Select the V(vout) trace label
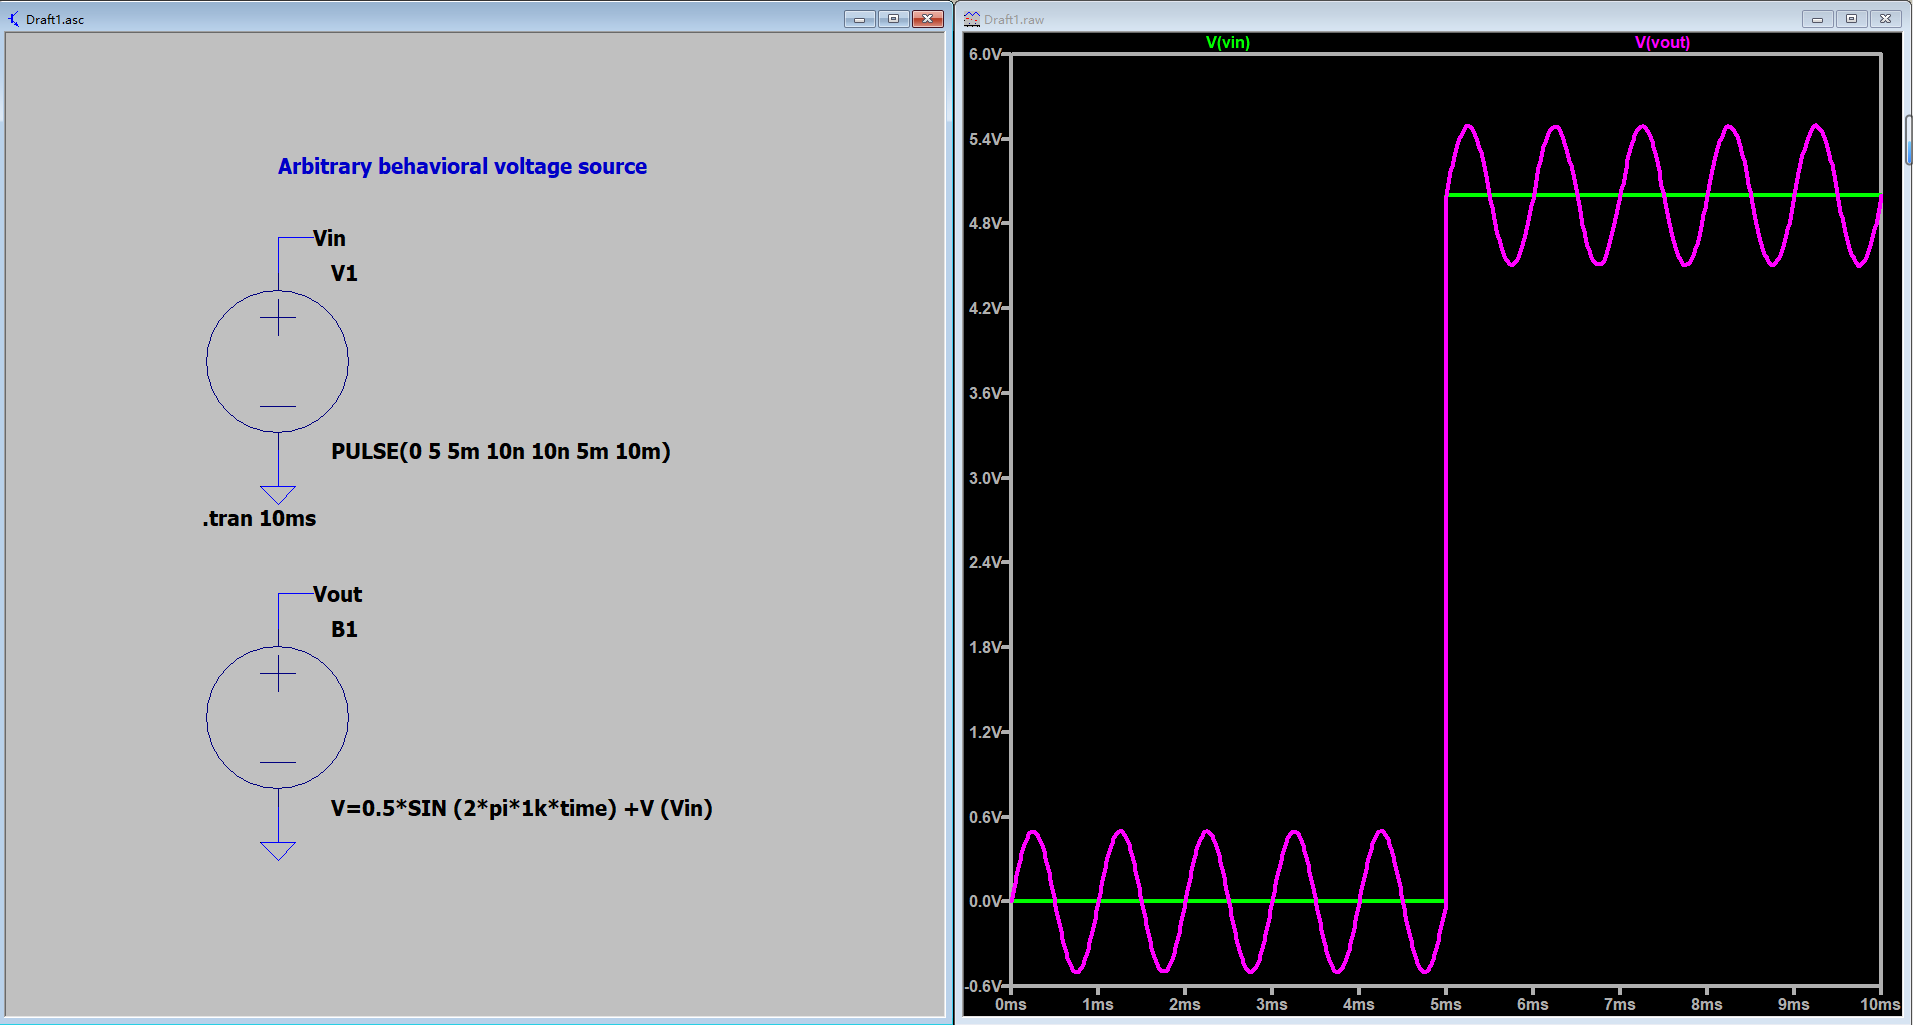 pos(1662,42)
